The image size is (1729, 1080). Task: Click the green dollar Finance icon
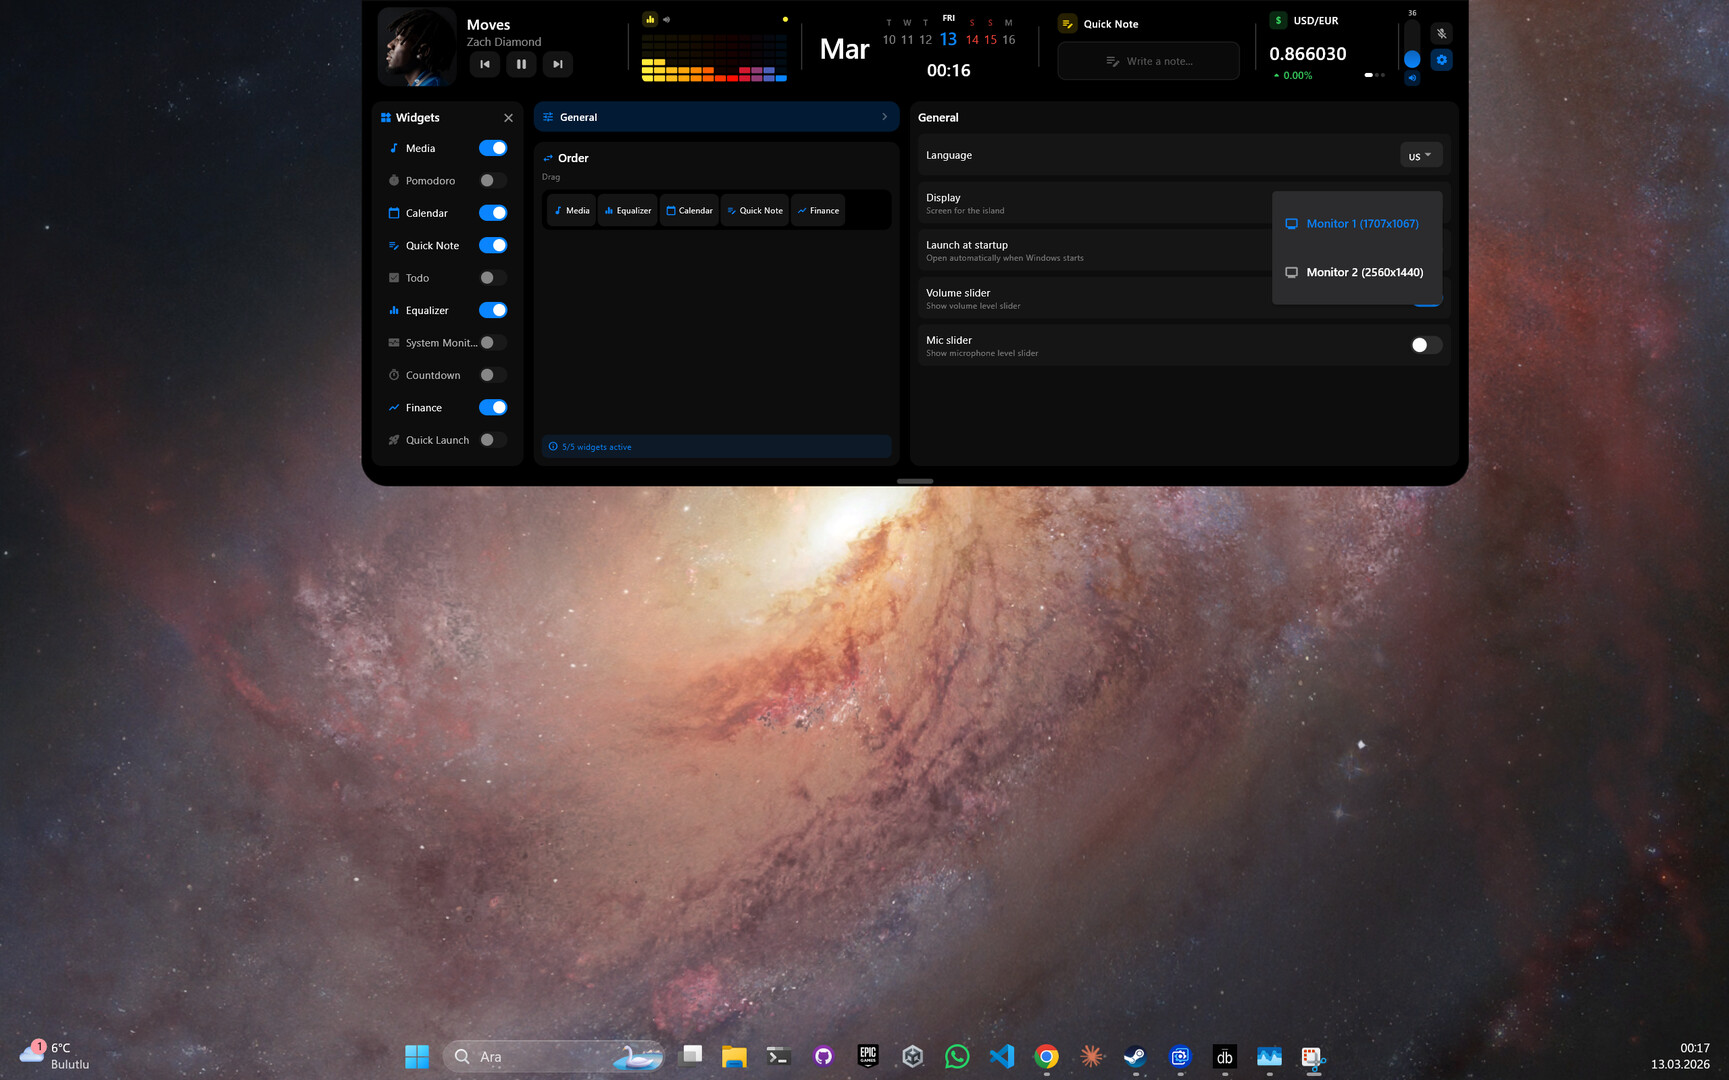1278,20
